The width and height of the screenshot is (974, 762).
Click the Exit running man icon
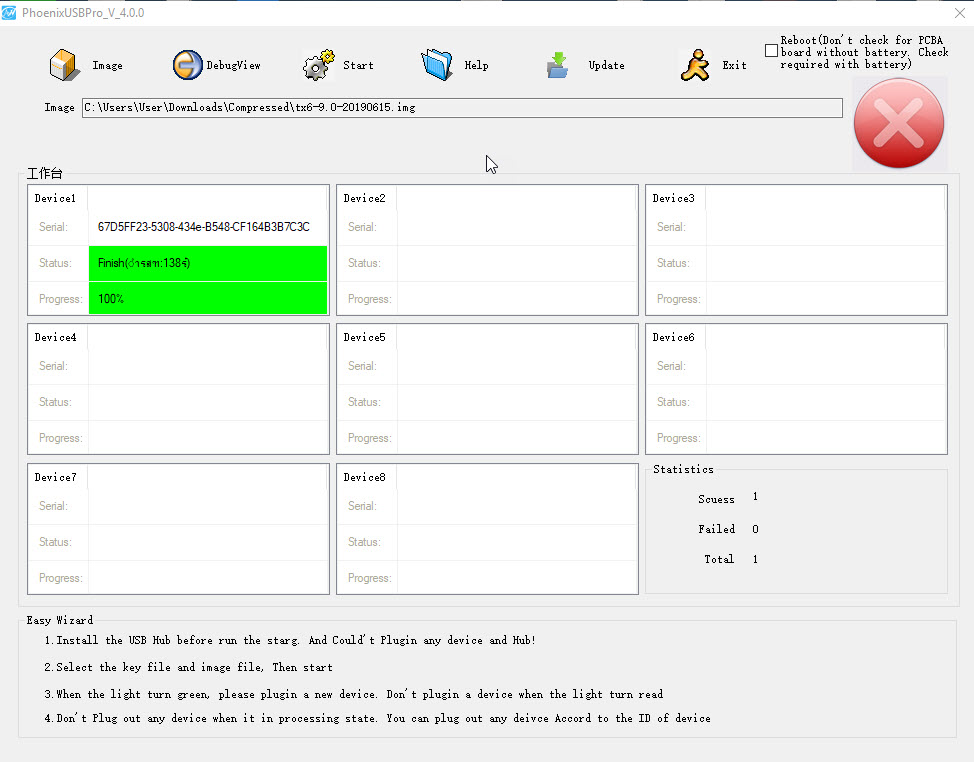(695, 65)
